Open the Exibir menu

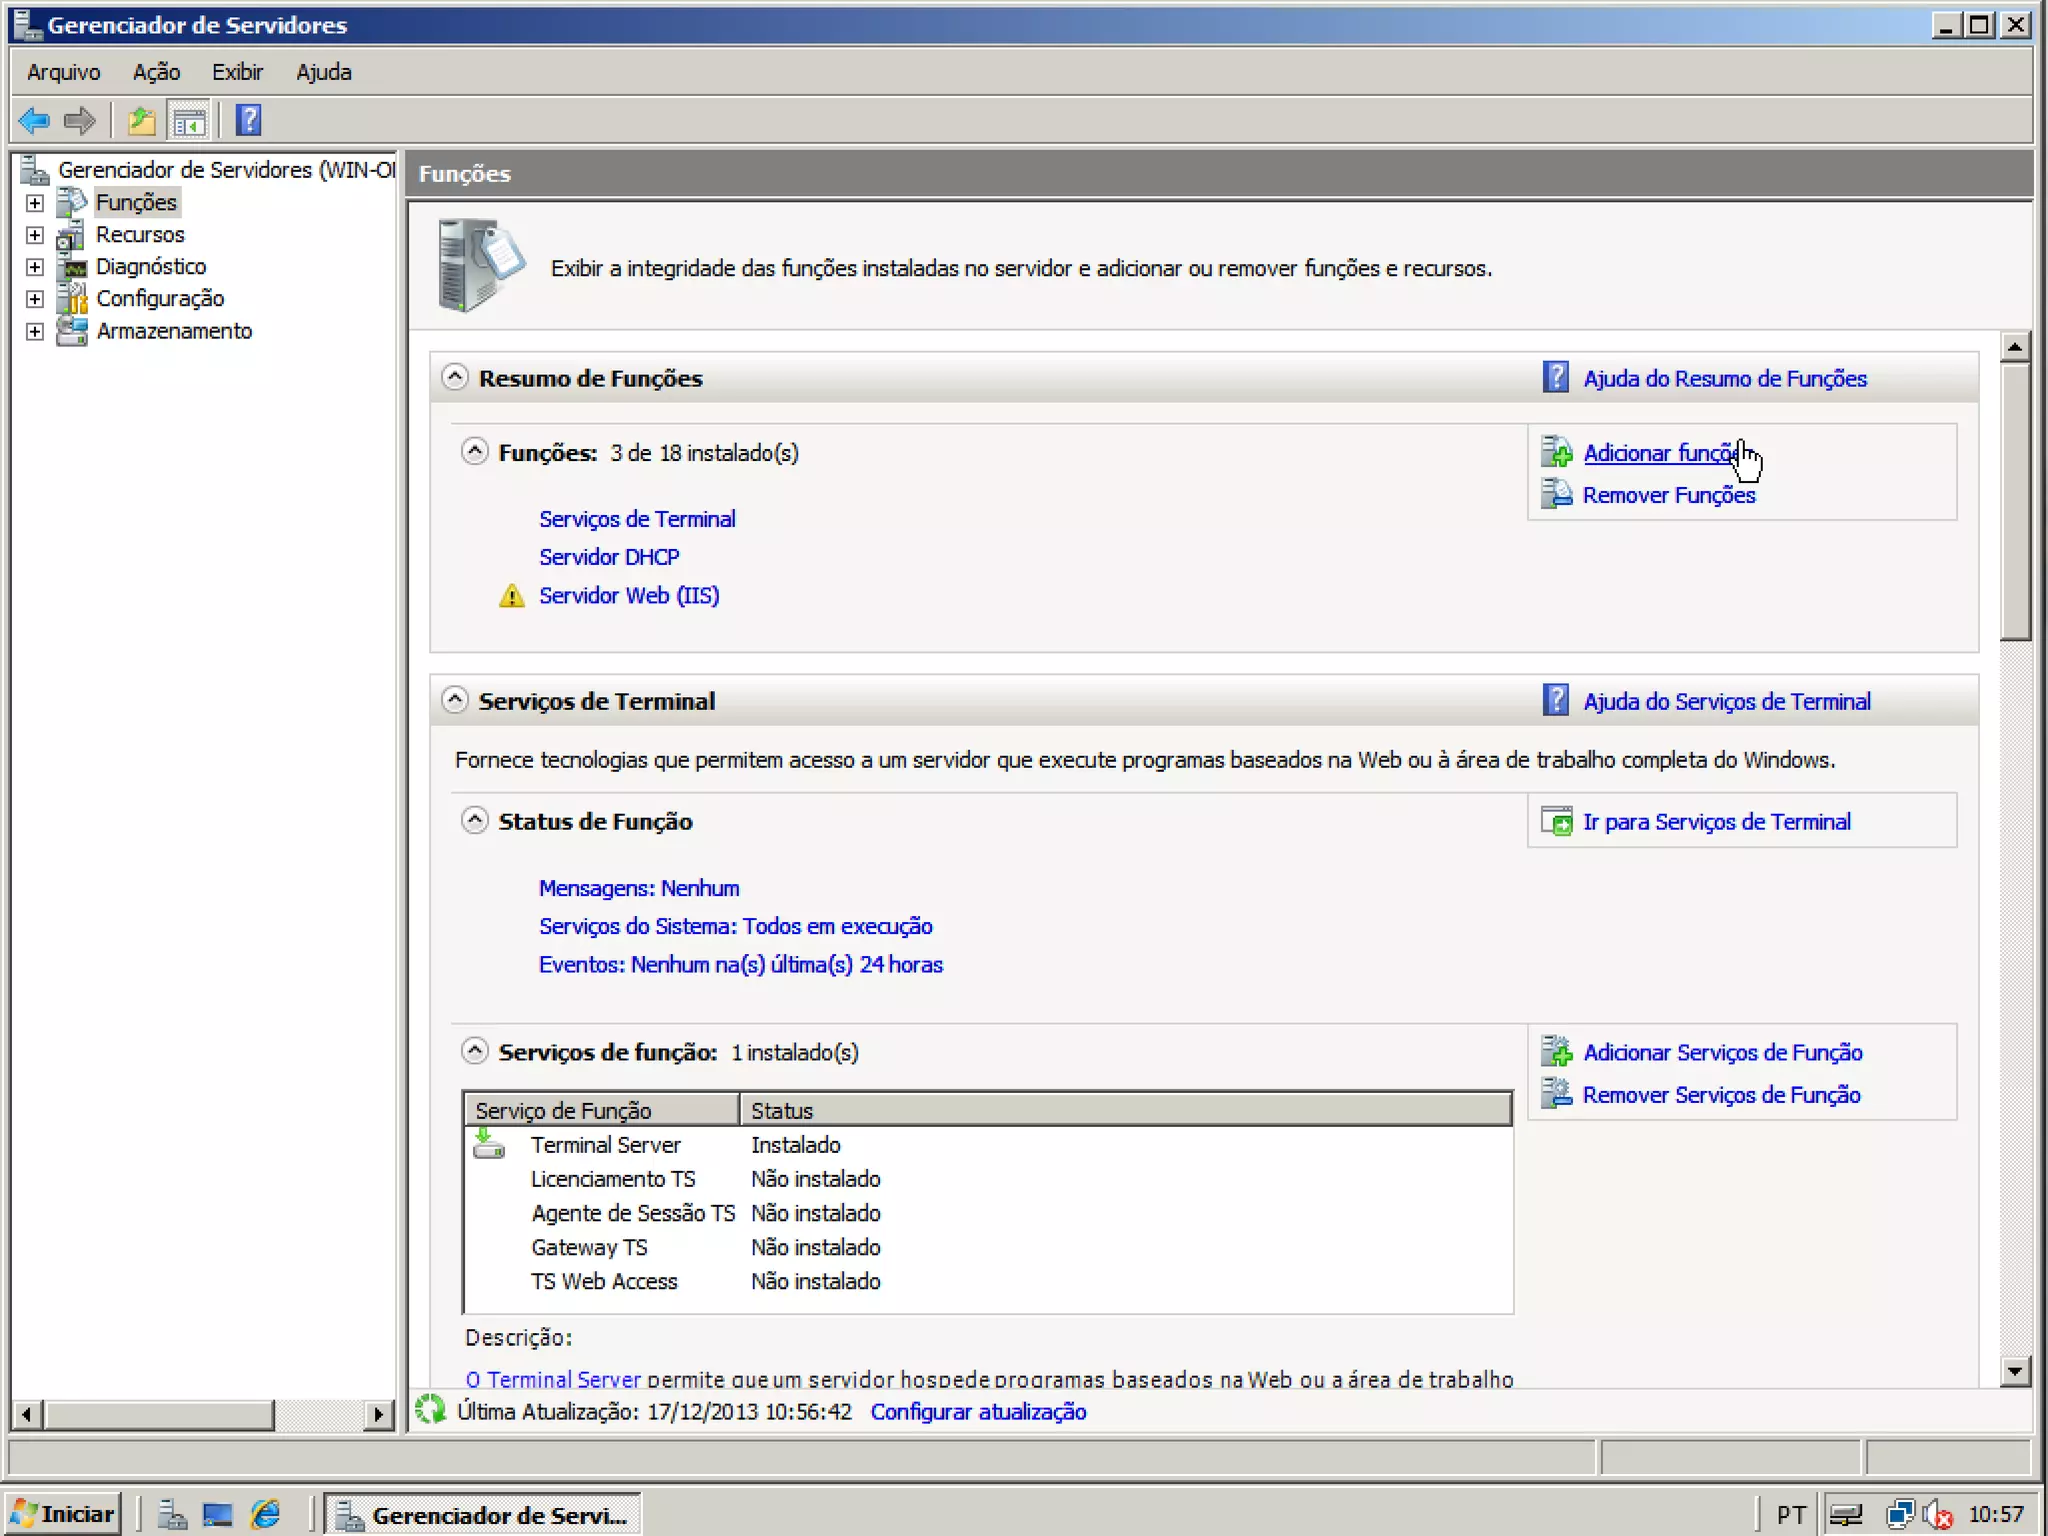coord(237,72)
